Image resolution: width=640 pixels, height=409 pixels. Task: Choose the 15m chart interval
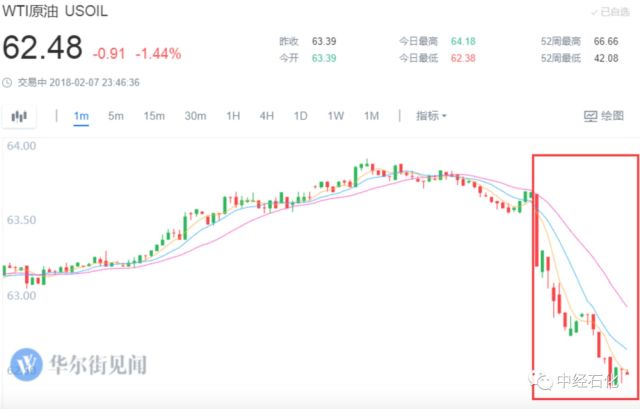(153, 116)
